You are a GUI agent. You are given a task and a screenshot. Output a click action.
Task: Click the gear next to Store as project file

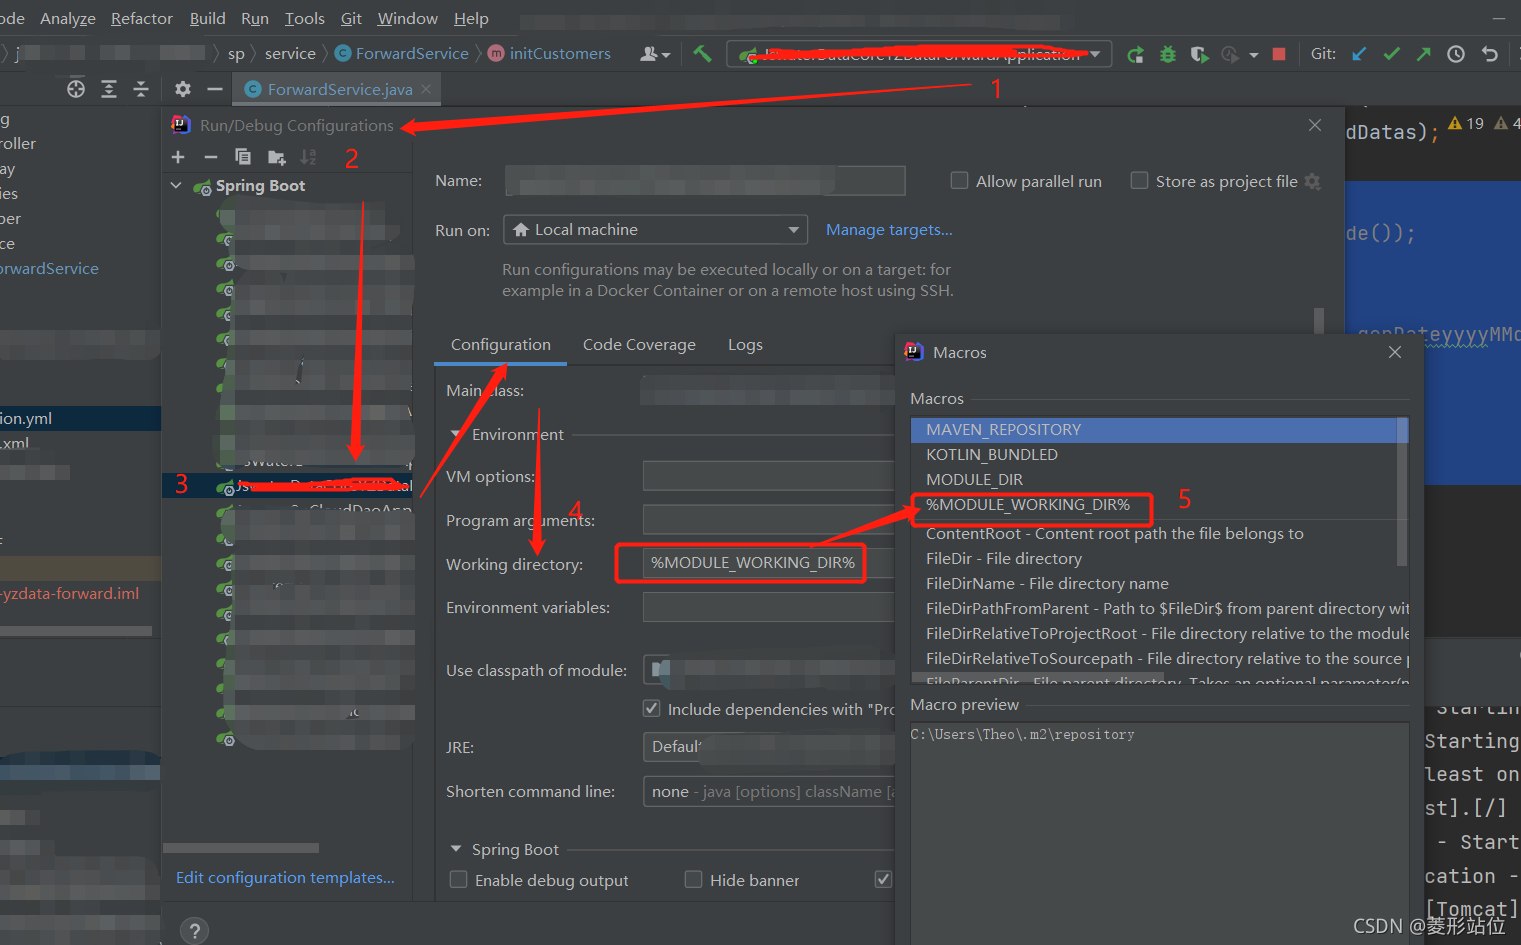click(x=1313, y=181)
